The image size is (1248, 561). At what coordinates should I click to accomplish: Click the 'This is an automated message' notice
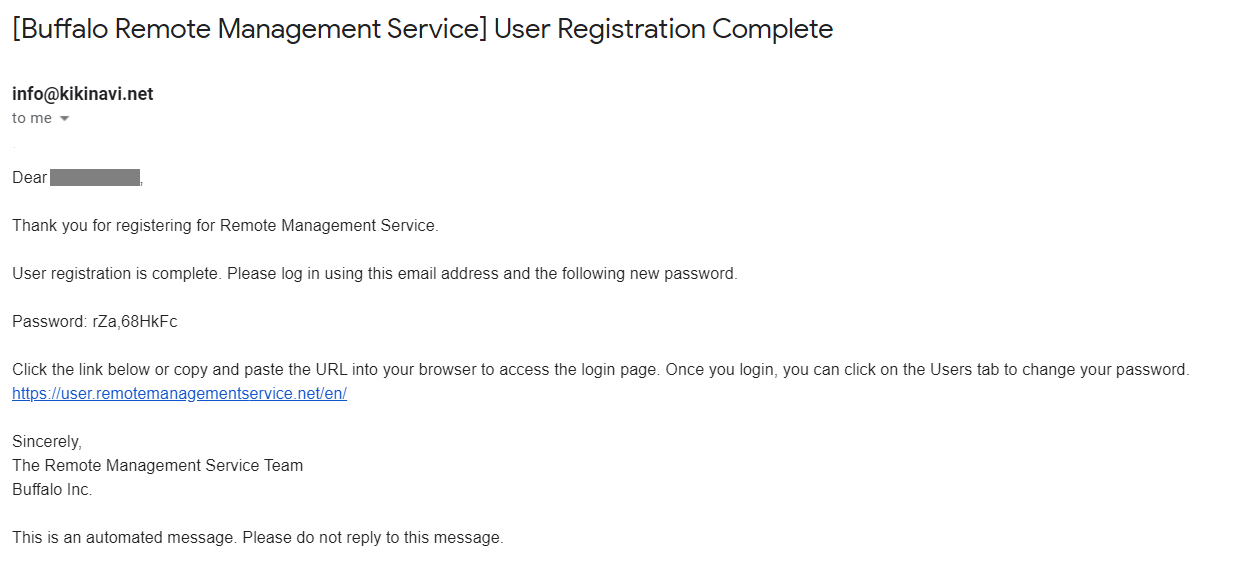point(257,538)
